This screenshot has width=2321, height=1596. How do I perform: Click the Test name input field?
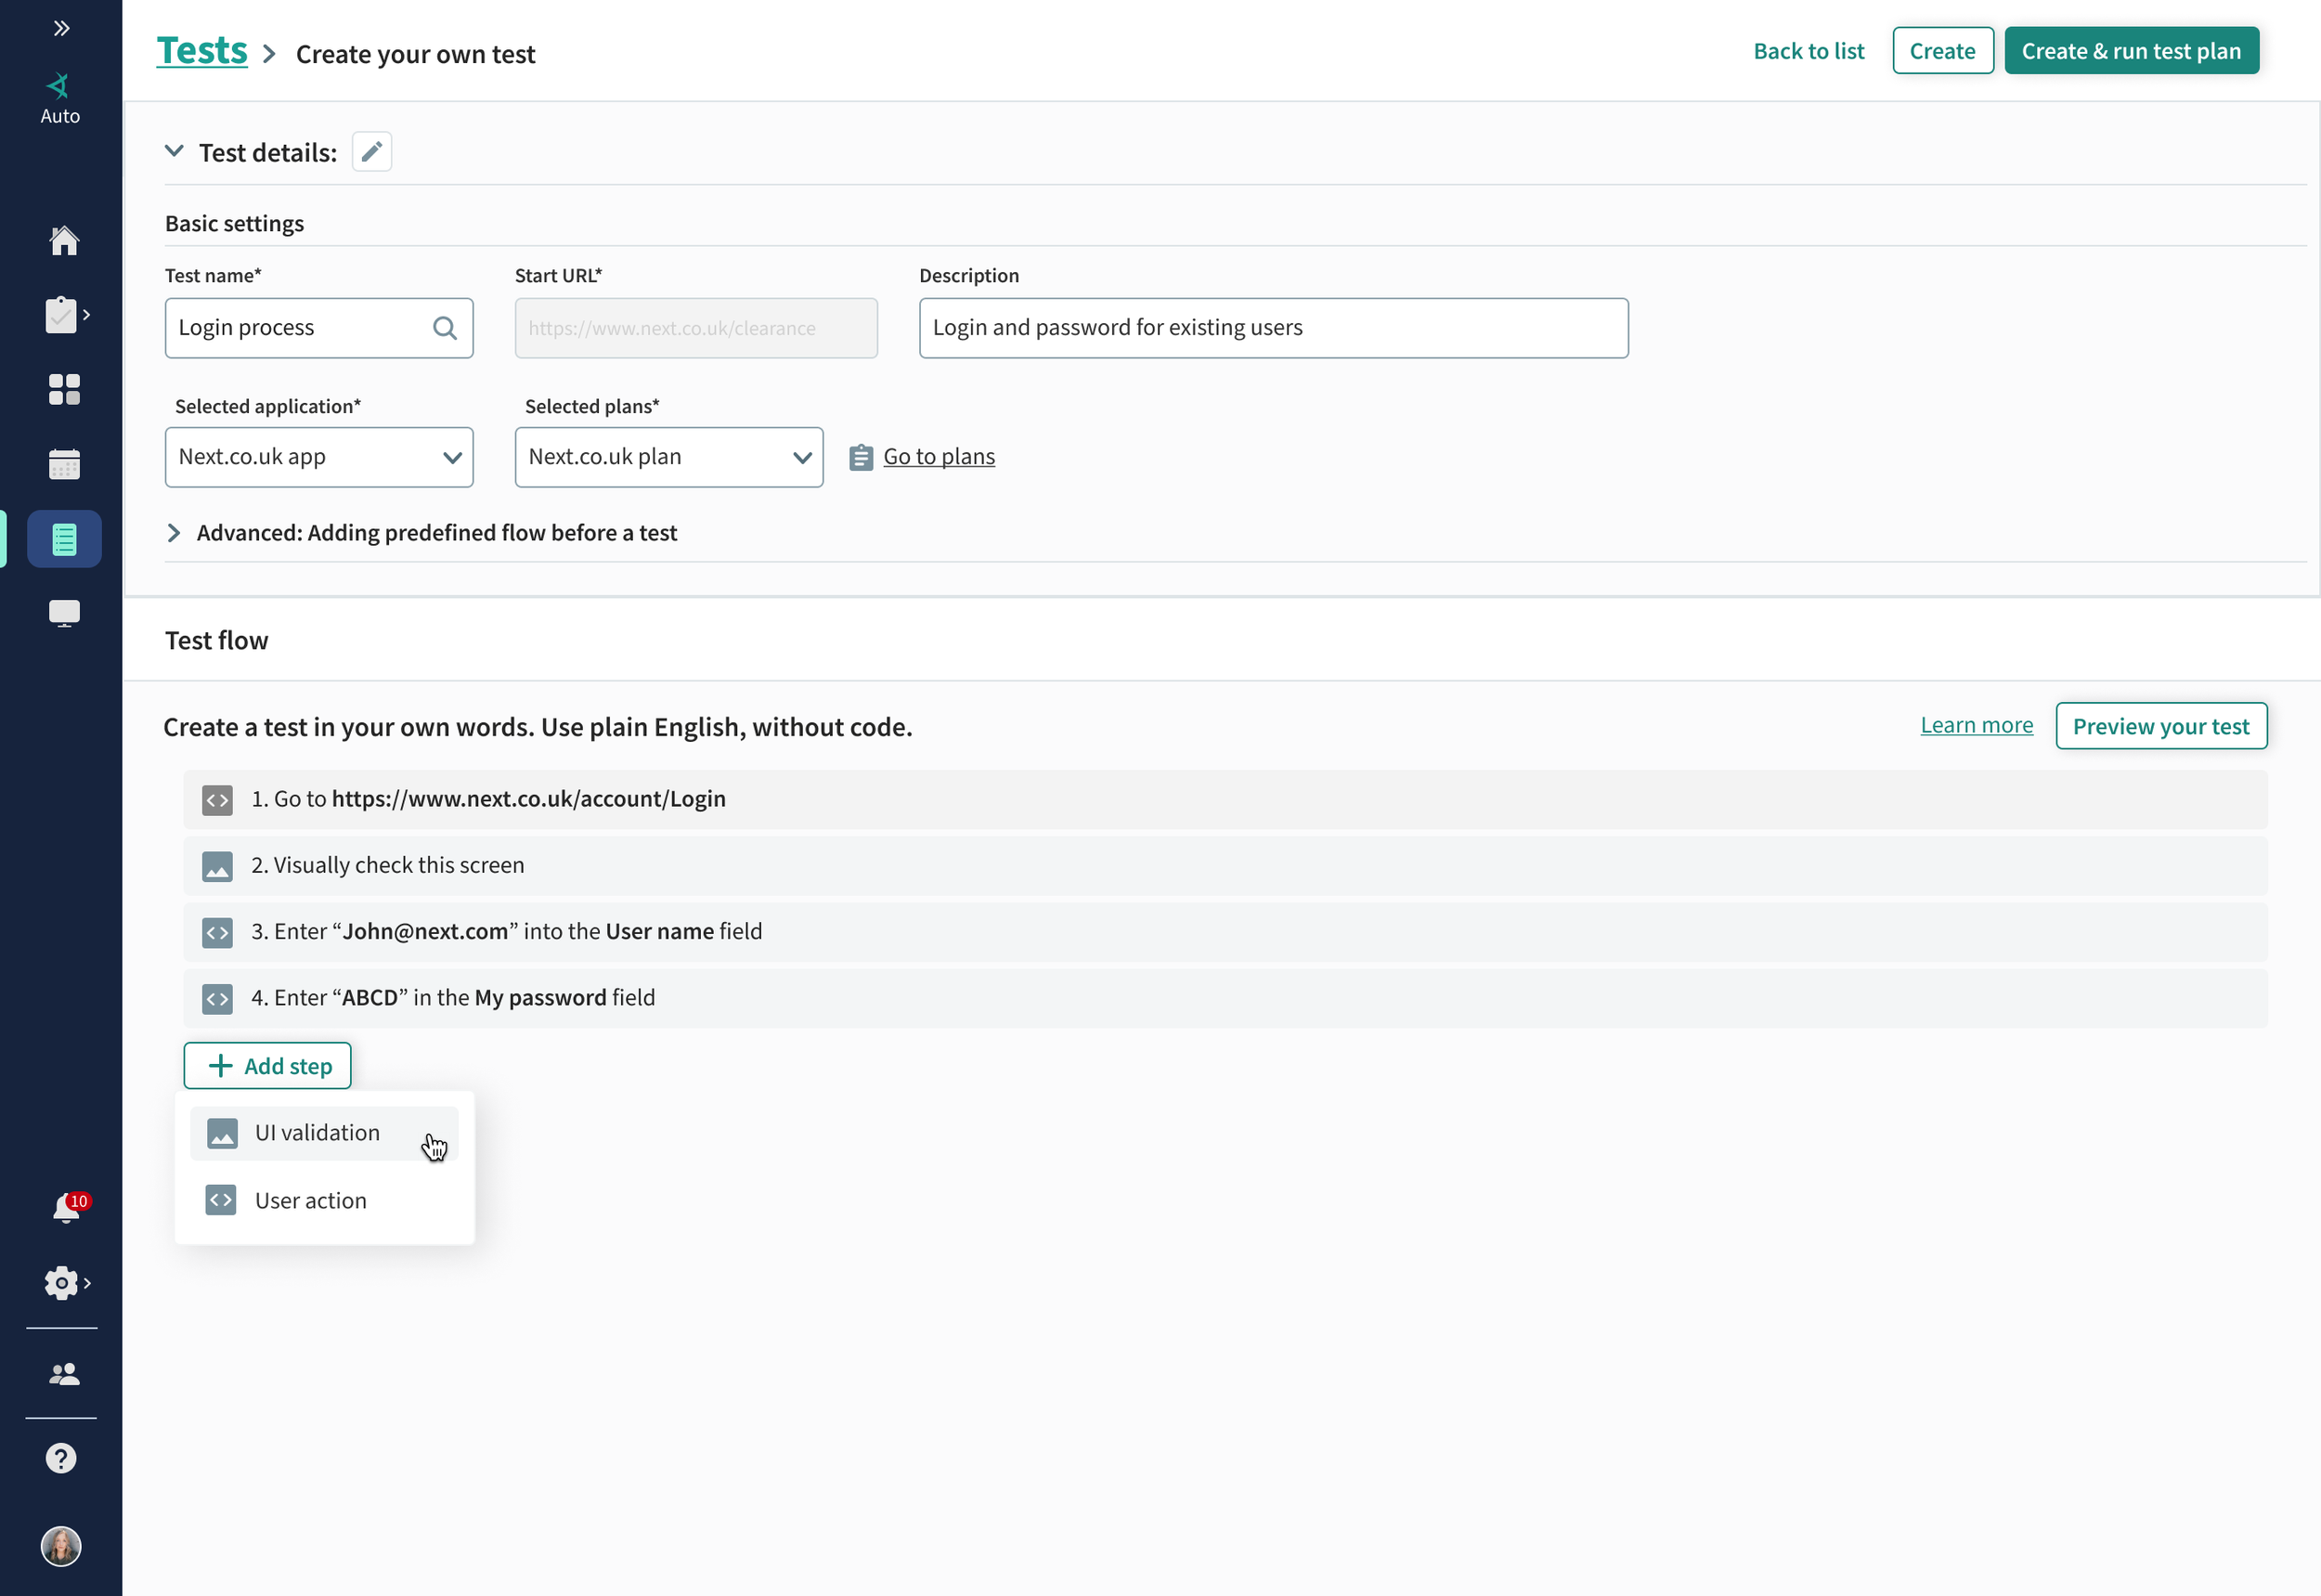coord(319,328)
